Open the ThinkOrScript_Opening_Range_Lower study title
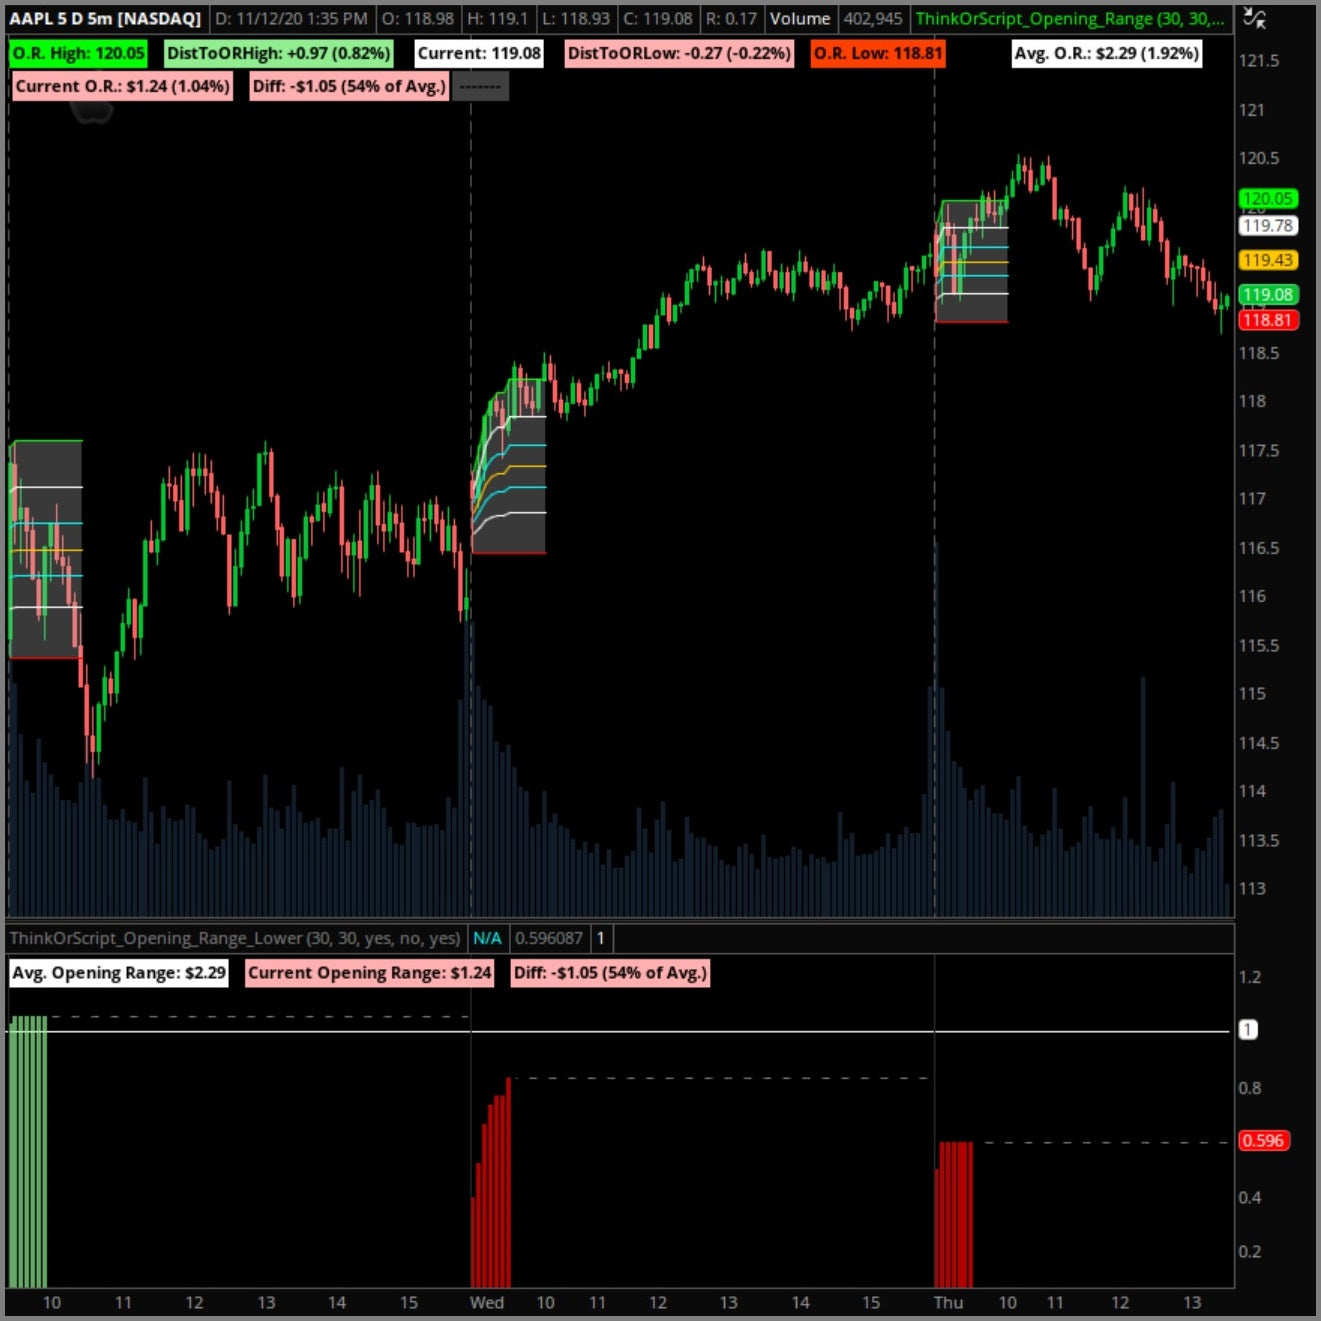The width and height of the screenshot is (1321, 1321). click(235, 938)
